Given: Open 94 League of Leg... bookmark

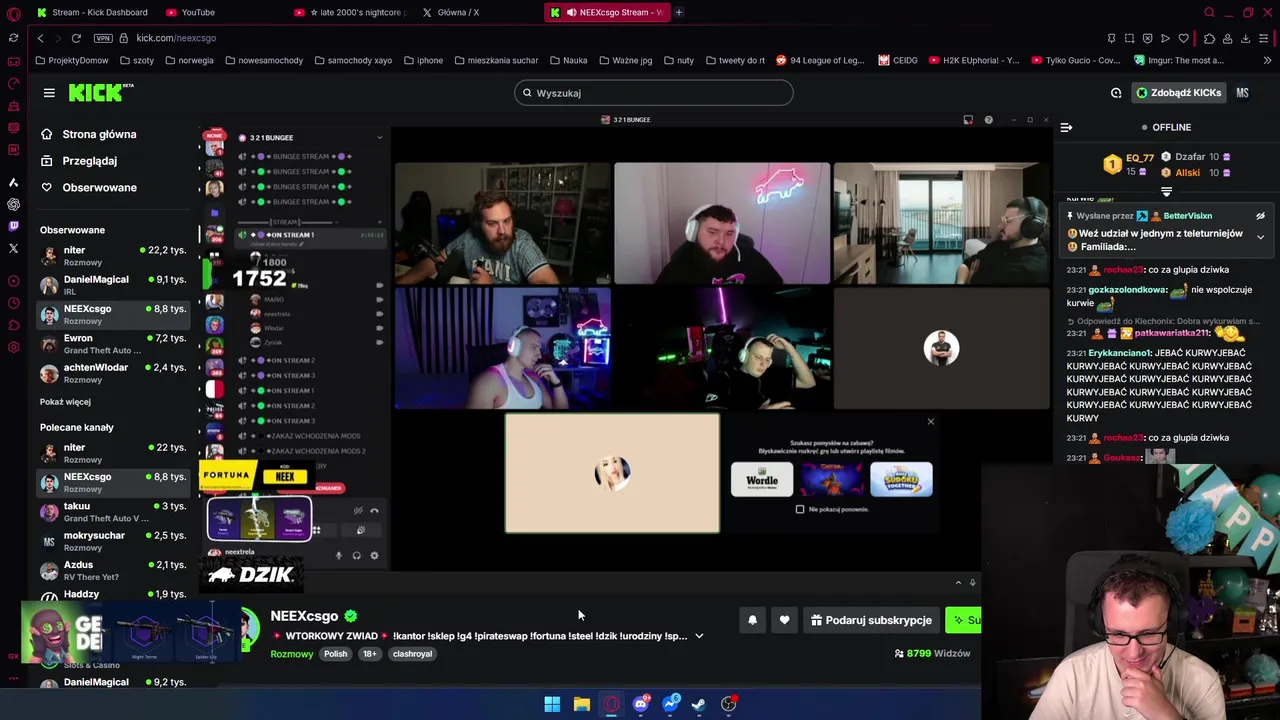Looking at the screenshot, I should (x=820, y=60).
